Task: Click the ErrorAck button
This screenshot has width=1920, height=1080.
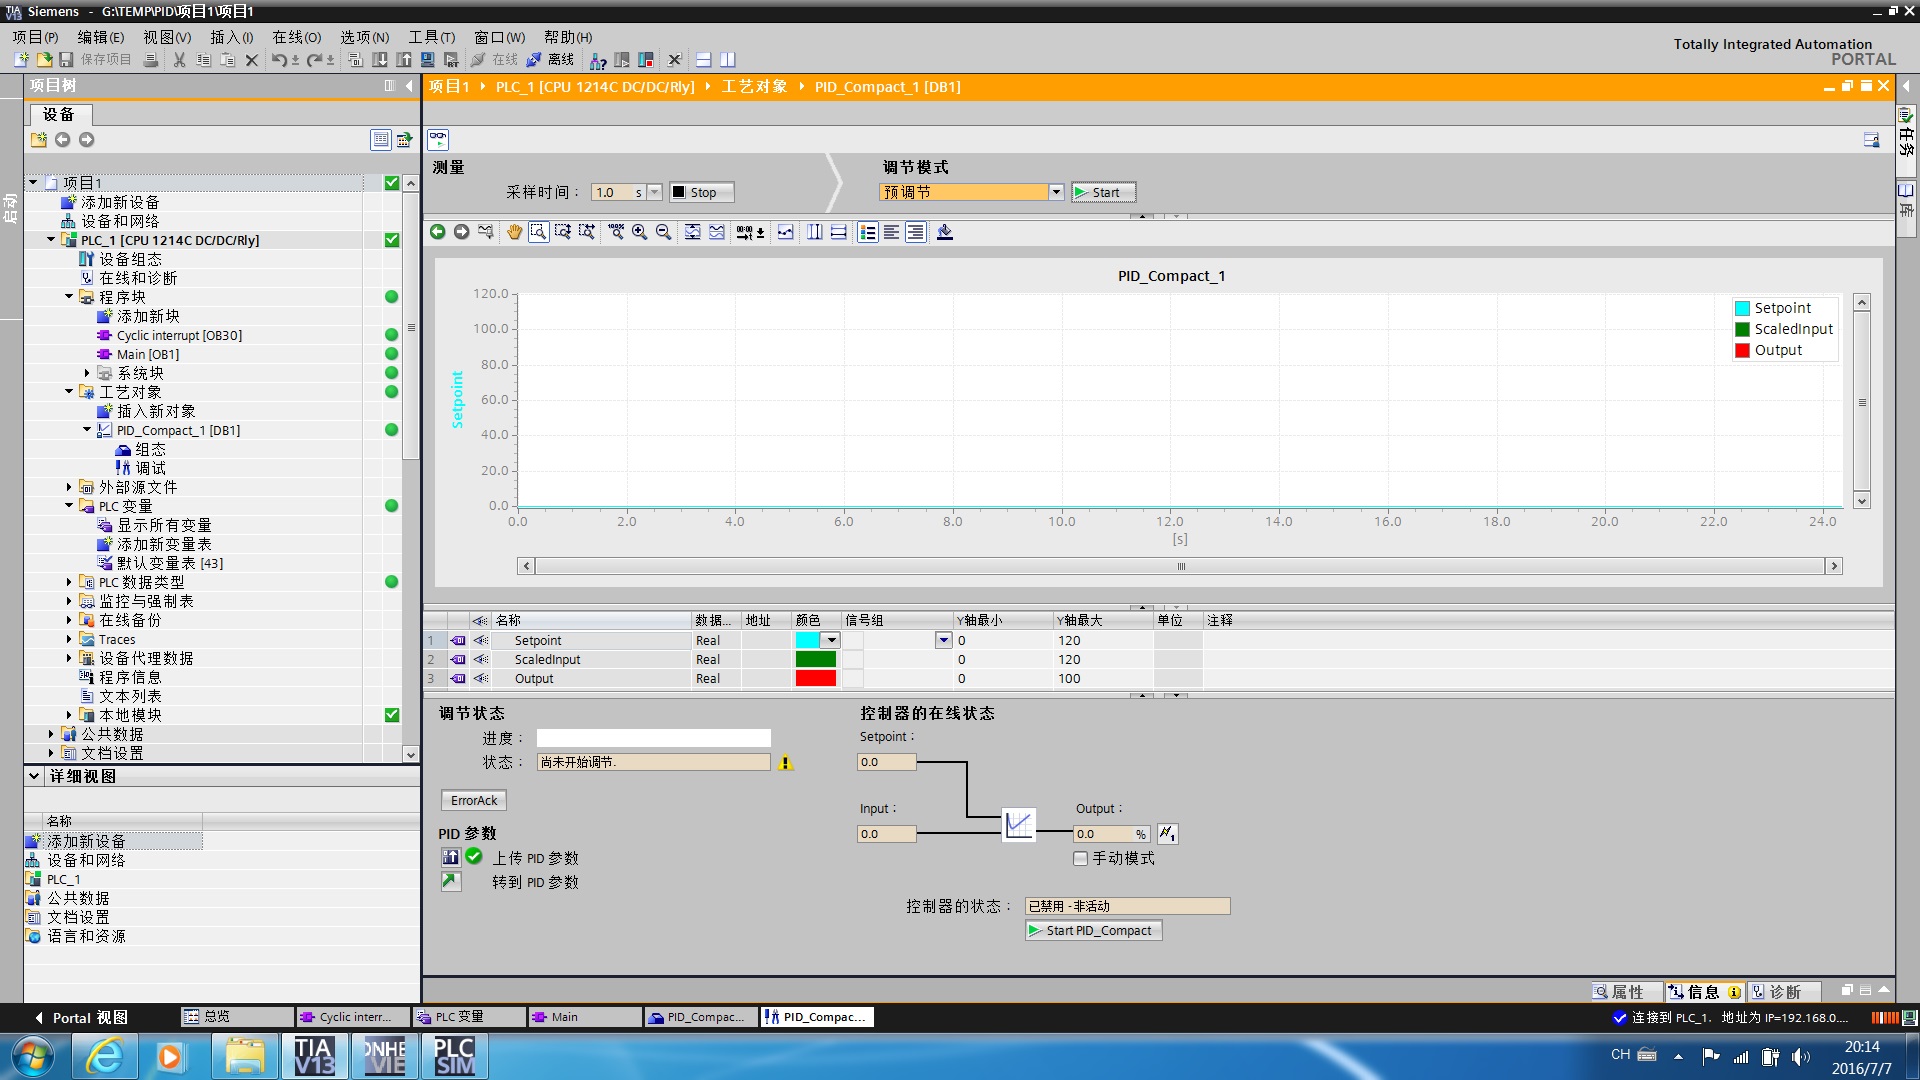Action: click(474, 800)
